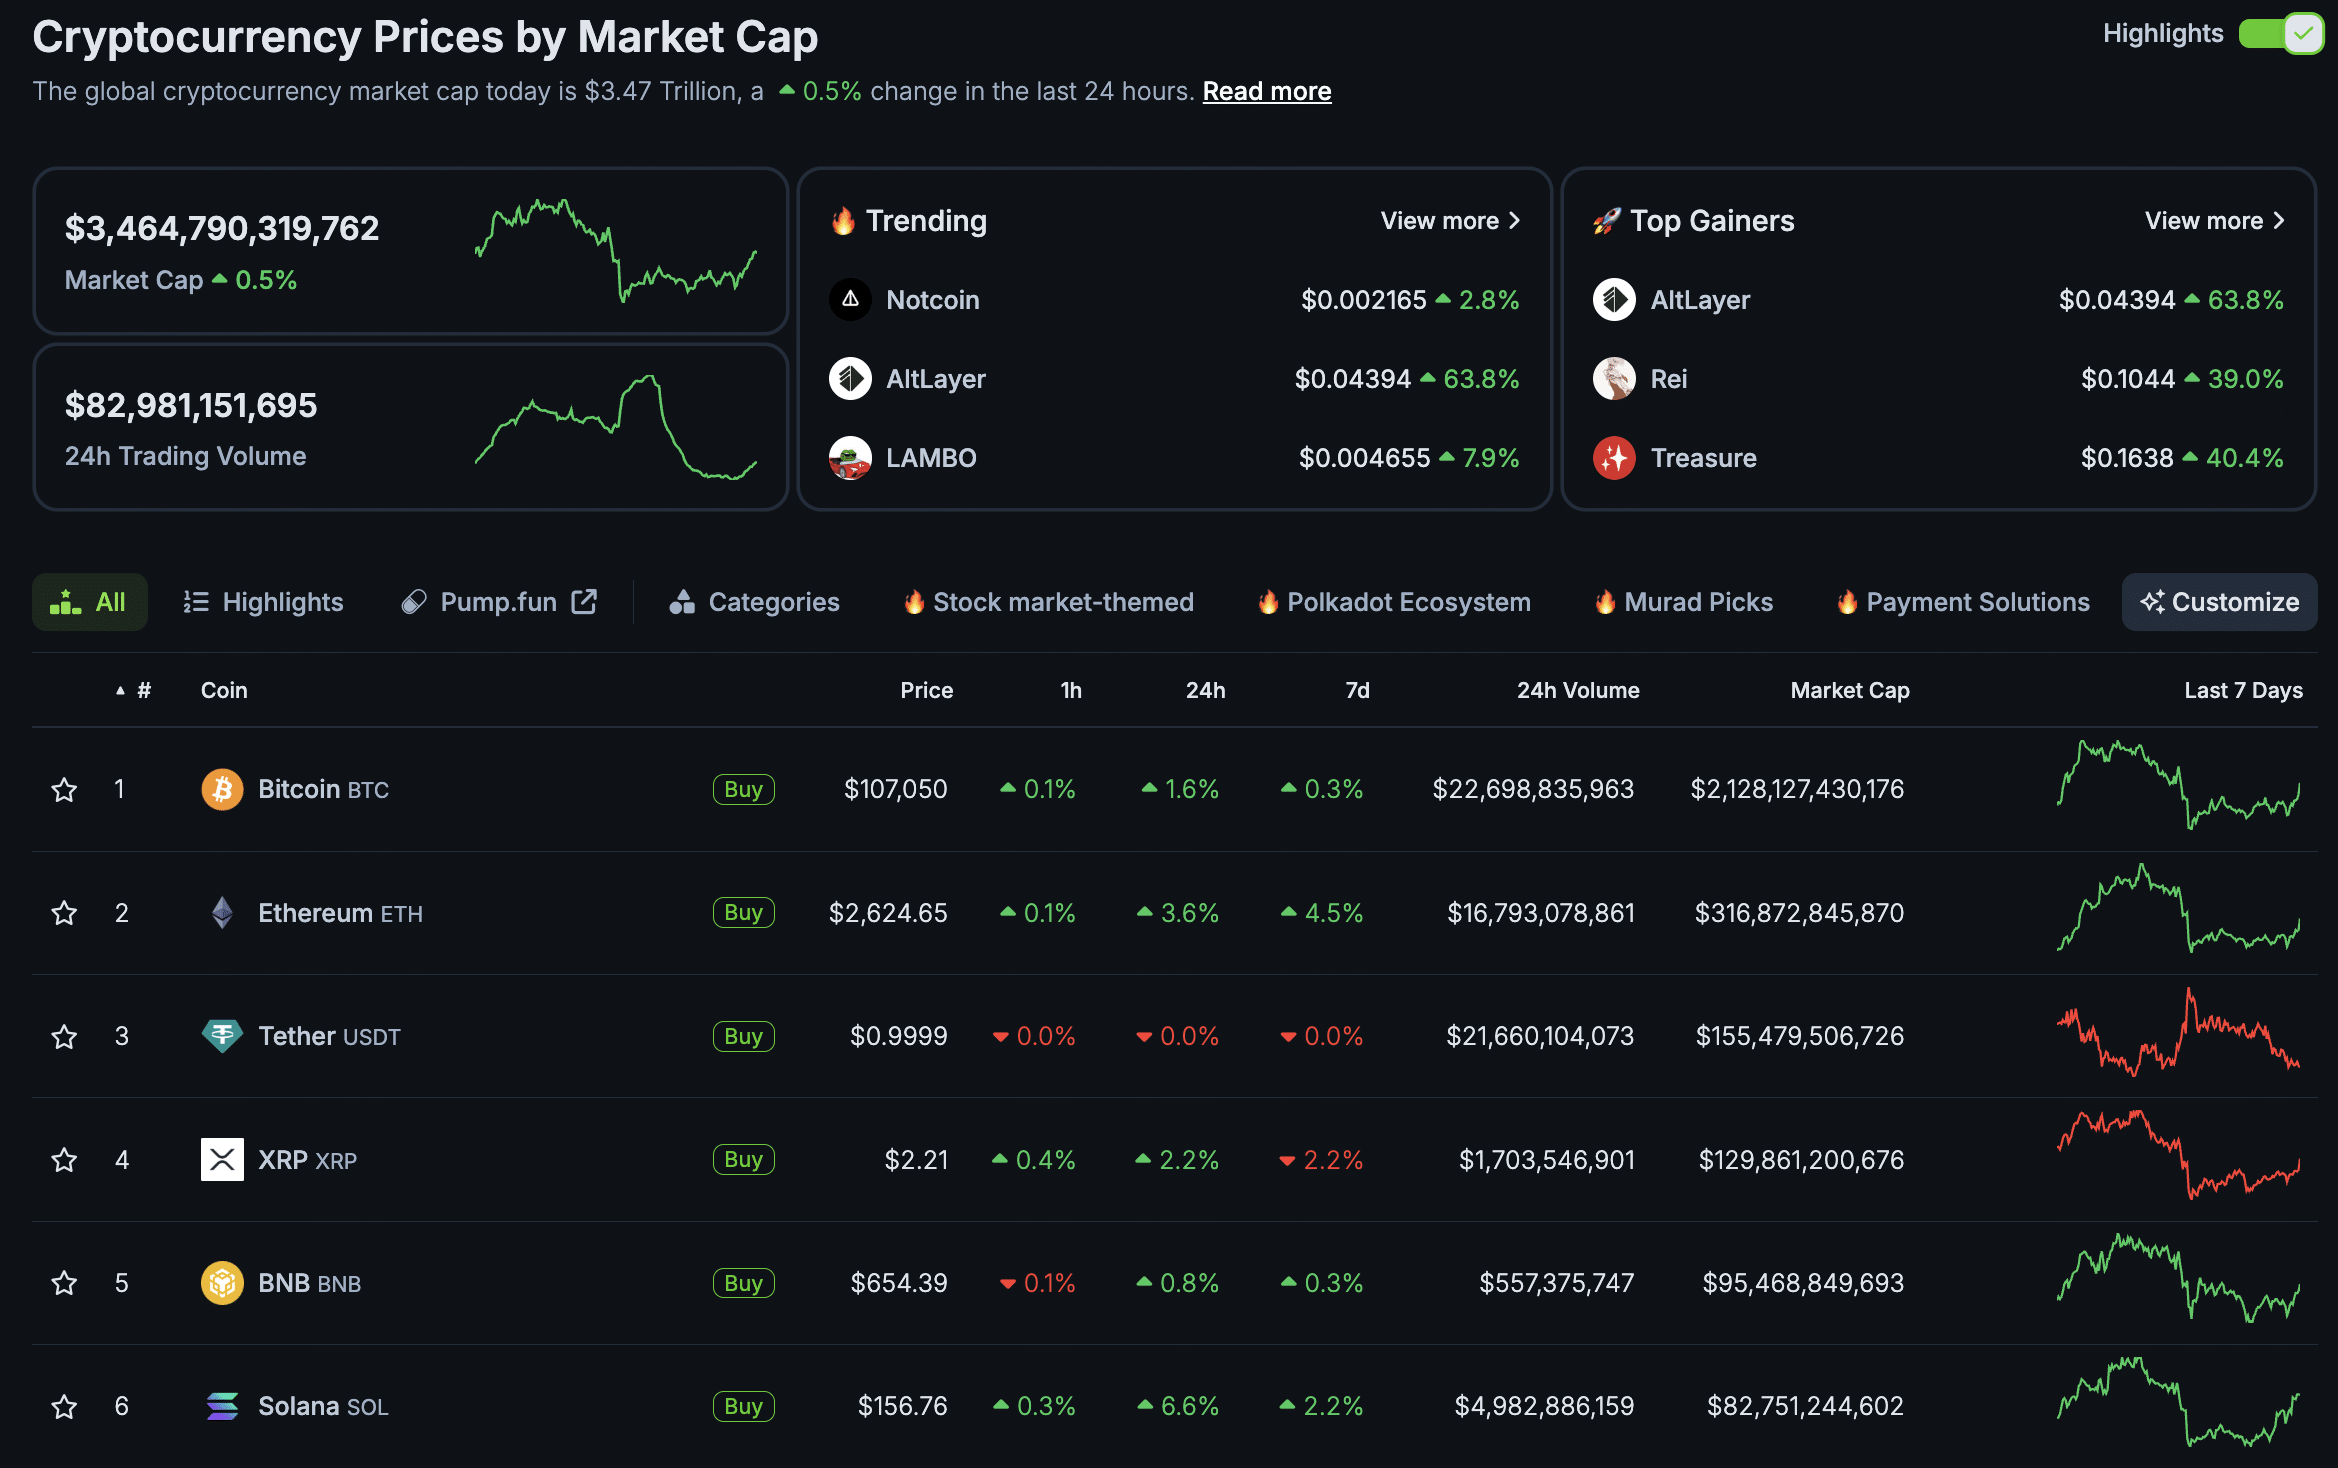Click the Tether logo icon
The image size is (2338, 1468).
(222, 1036)
